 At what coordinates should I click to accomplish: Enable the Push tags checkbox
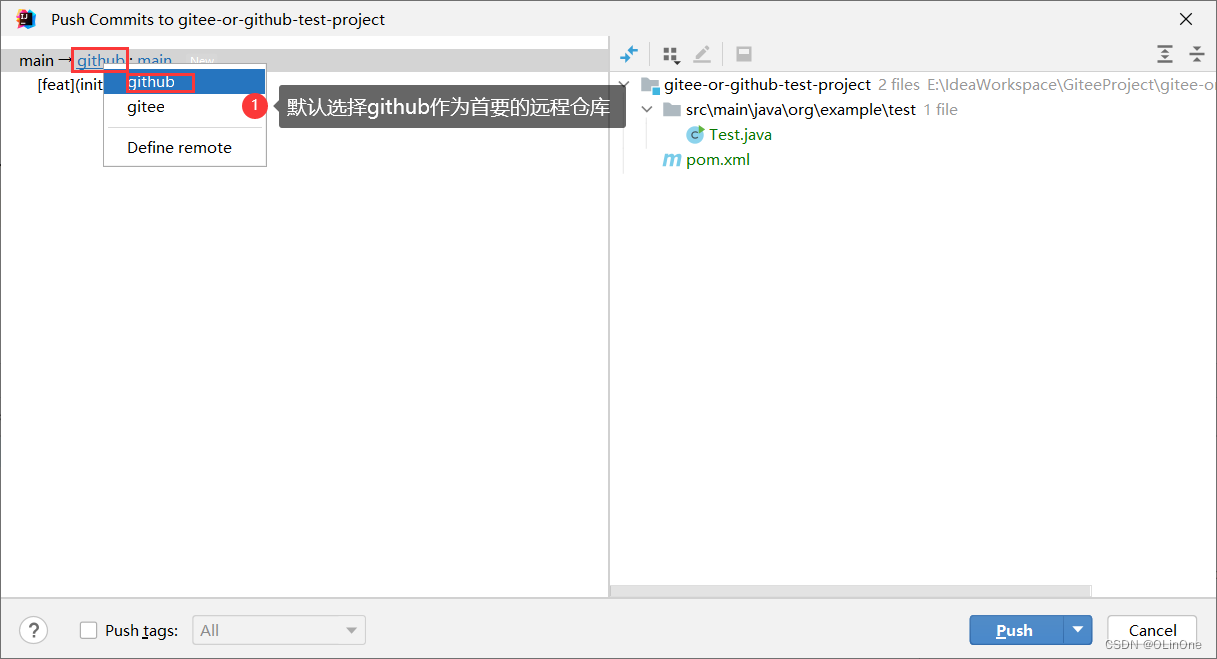pyautogui.click(x=88, y=630)
